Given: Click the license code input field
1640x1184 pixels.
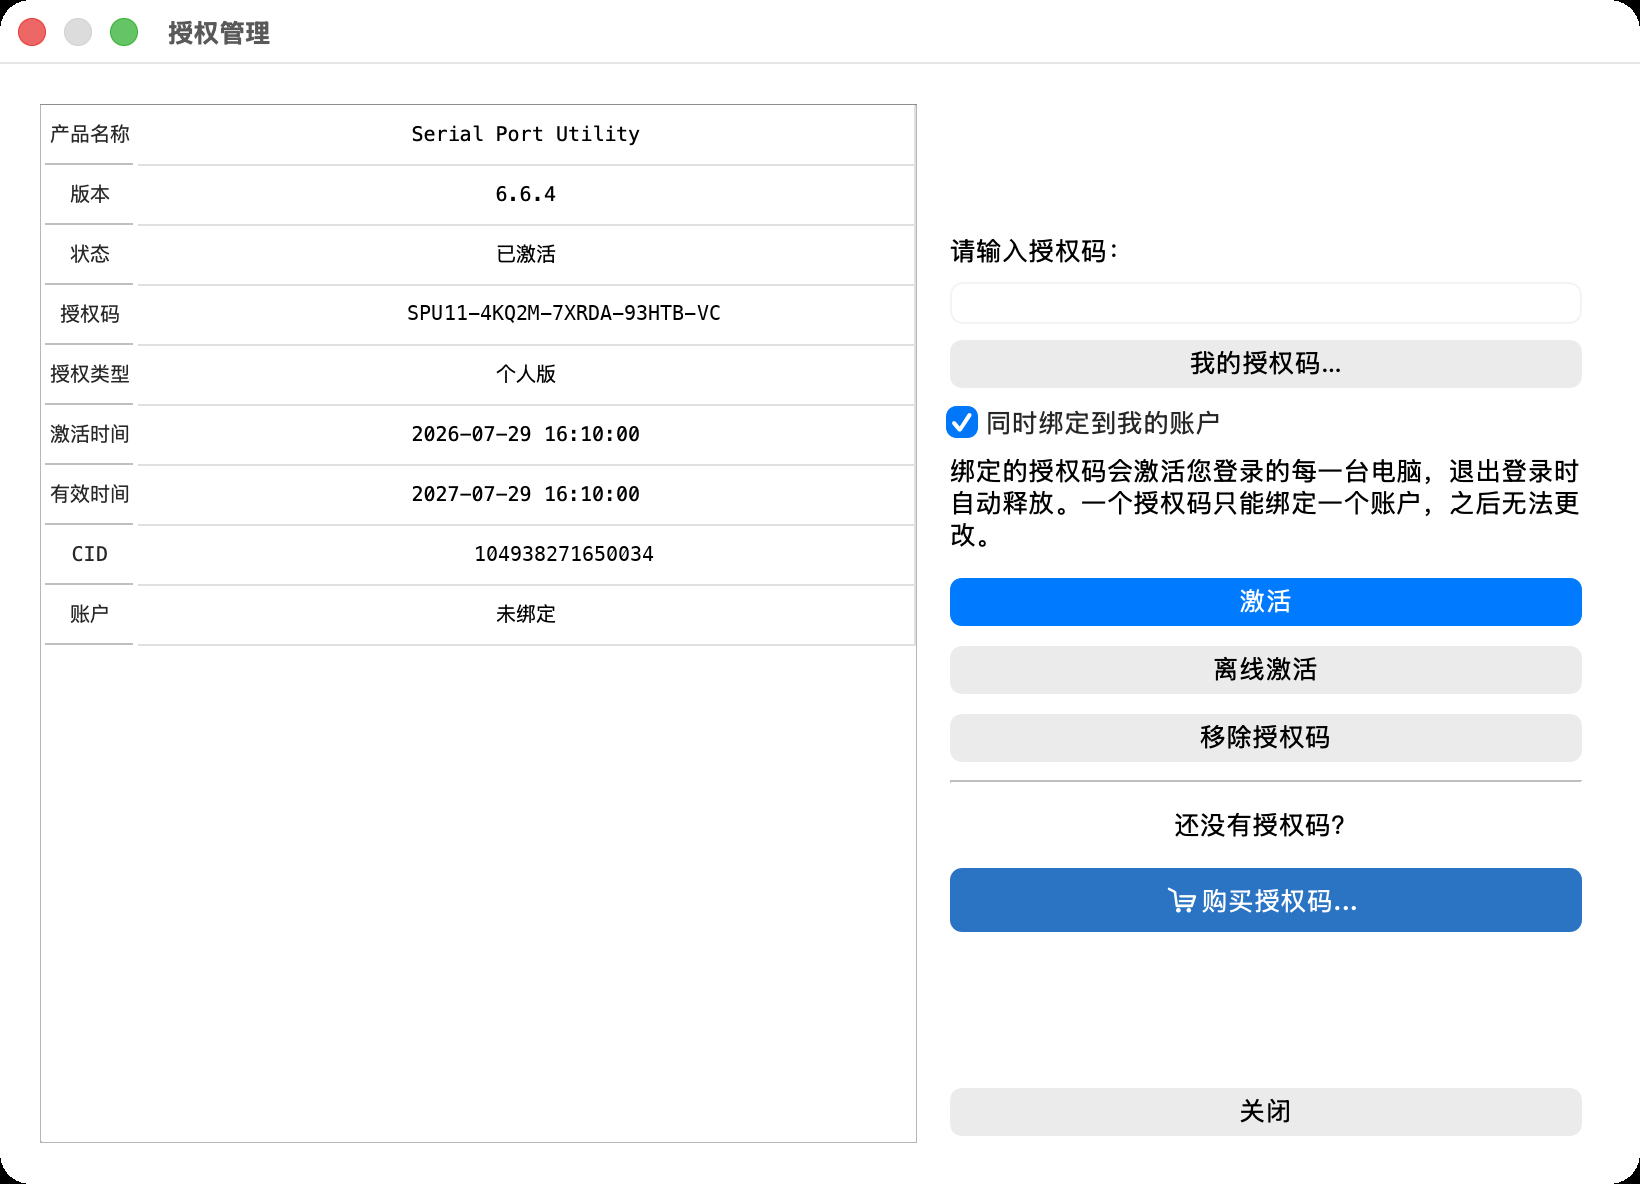Looking at the screenshot, I should pos(1265,303).
